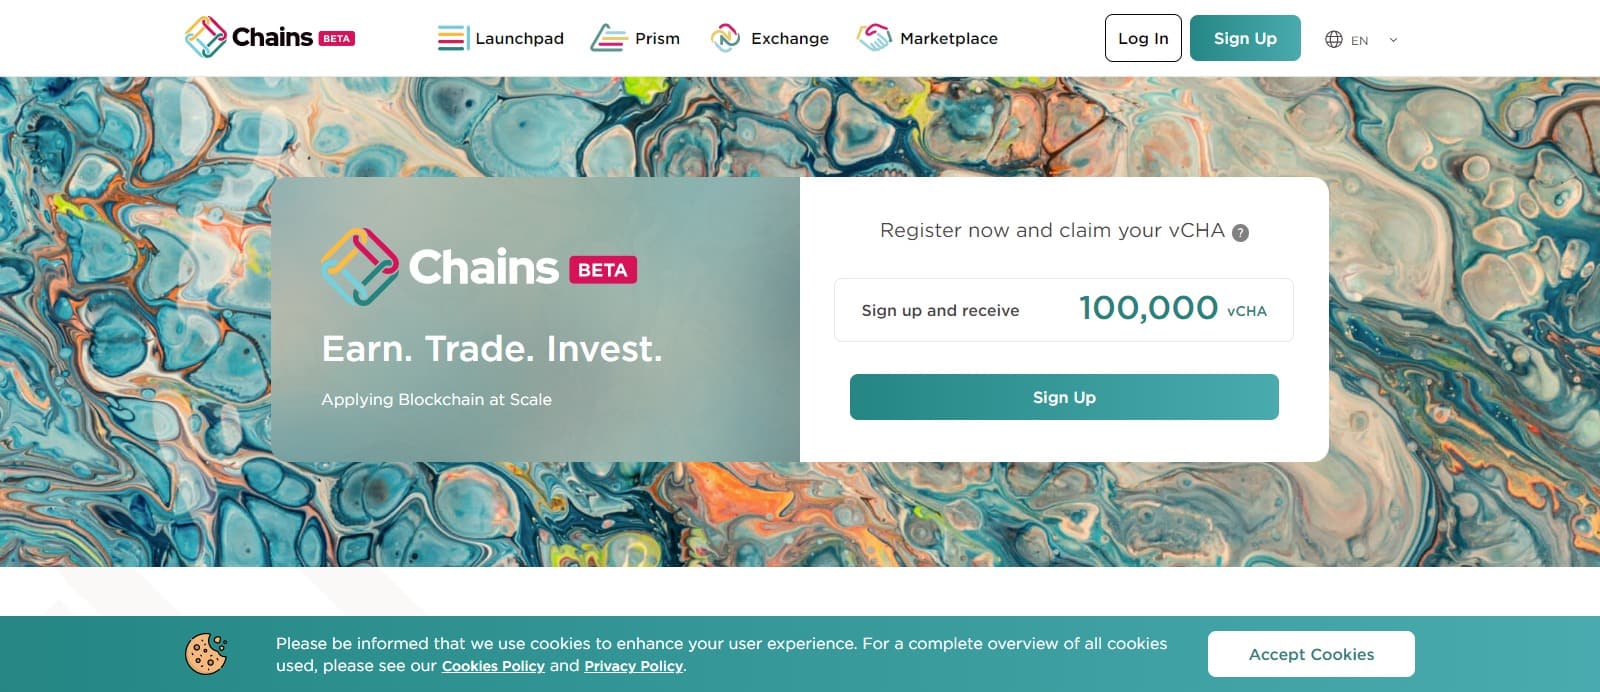
Task: Open the Launchpad menu item
Action: 519,39
